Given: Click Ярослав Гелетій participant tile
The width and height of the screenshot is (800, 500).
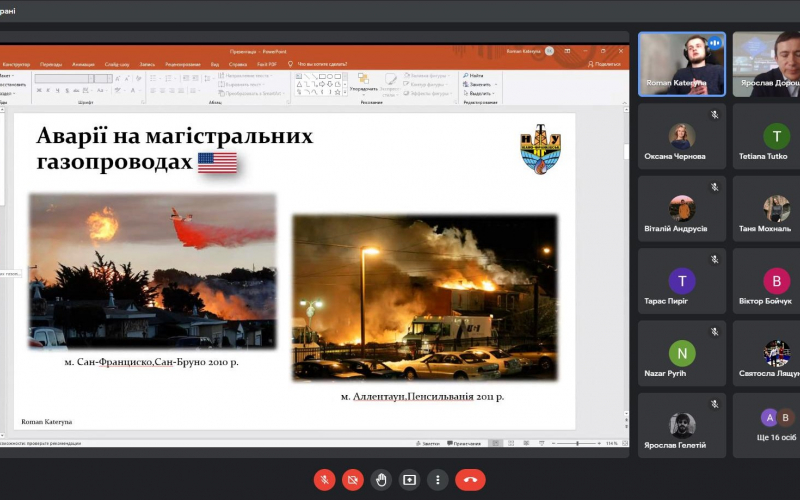Looking at the screenshot, I should tap(682, 425).
